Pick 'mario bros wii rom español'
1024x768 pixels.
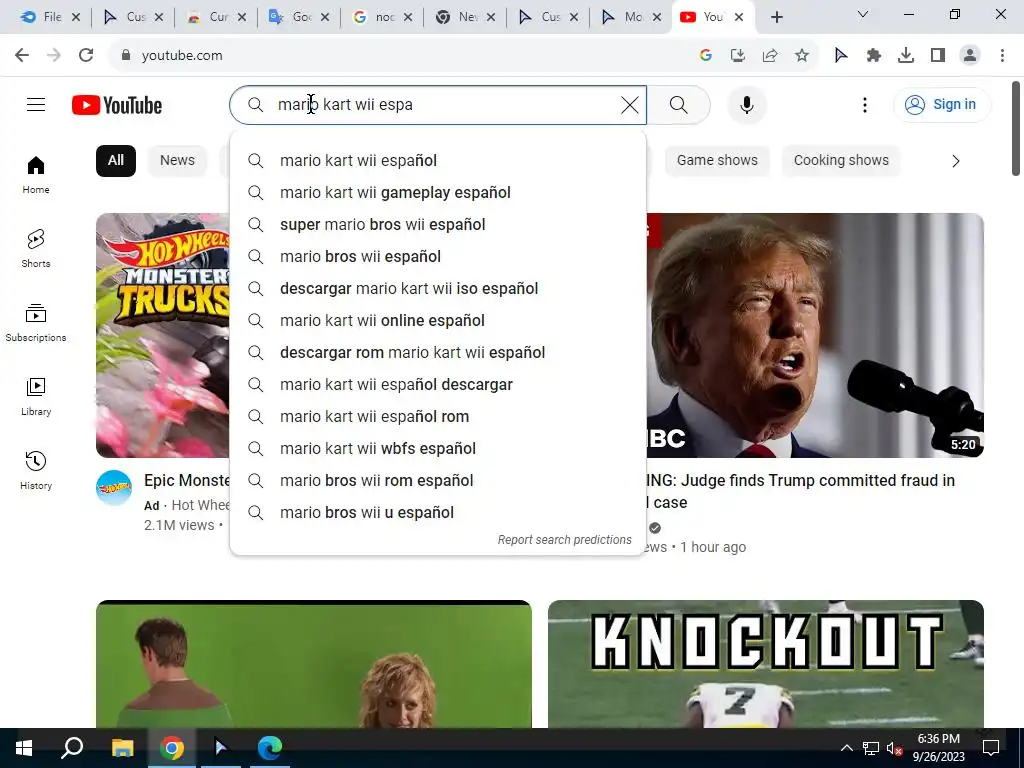438,481
